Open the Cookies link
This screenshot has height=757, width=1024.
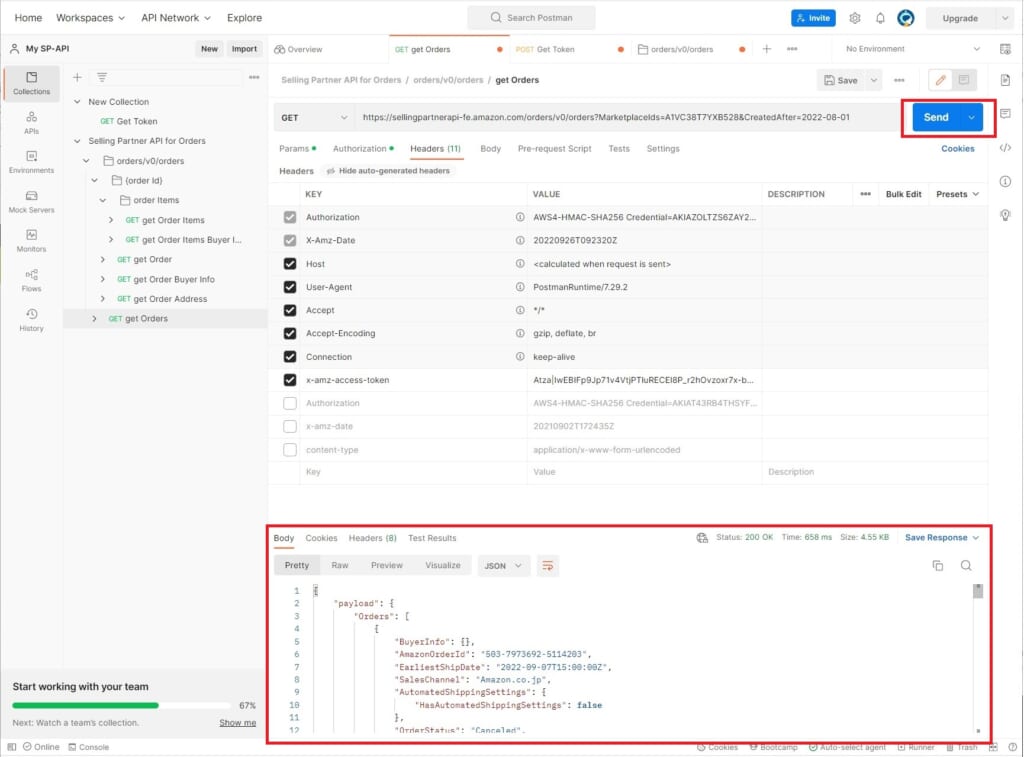[957, 149]
